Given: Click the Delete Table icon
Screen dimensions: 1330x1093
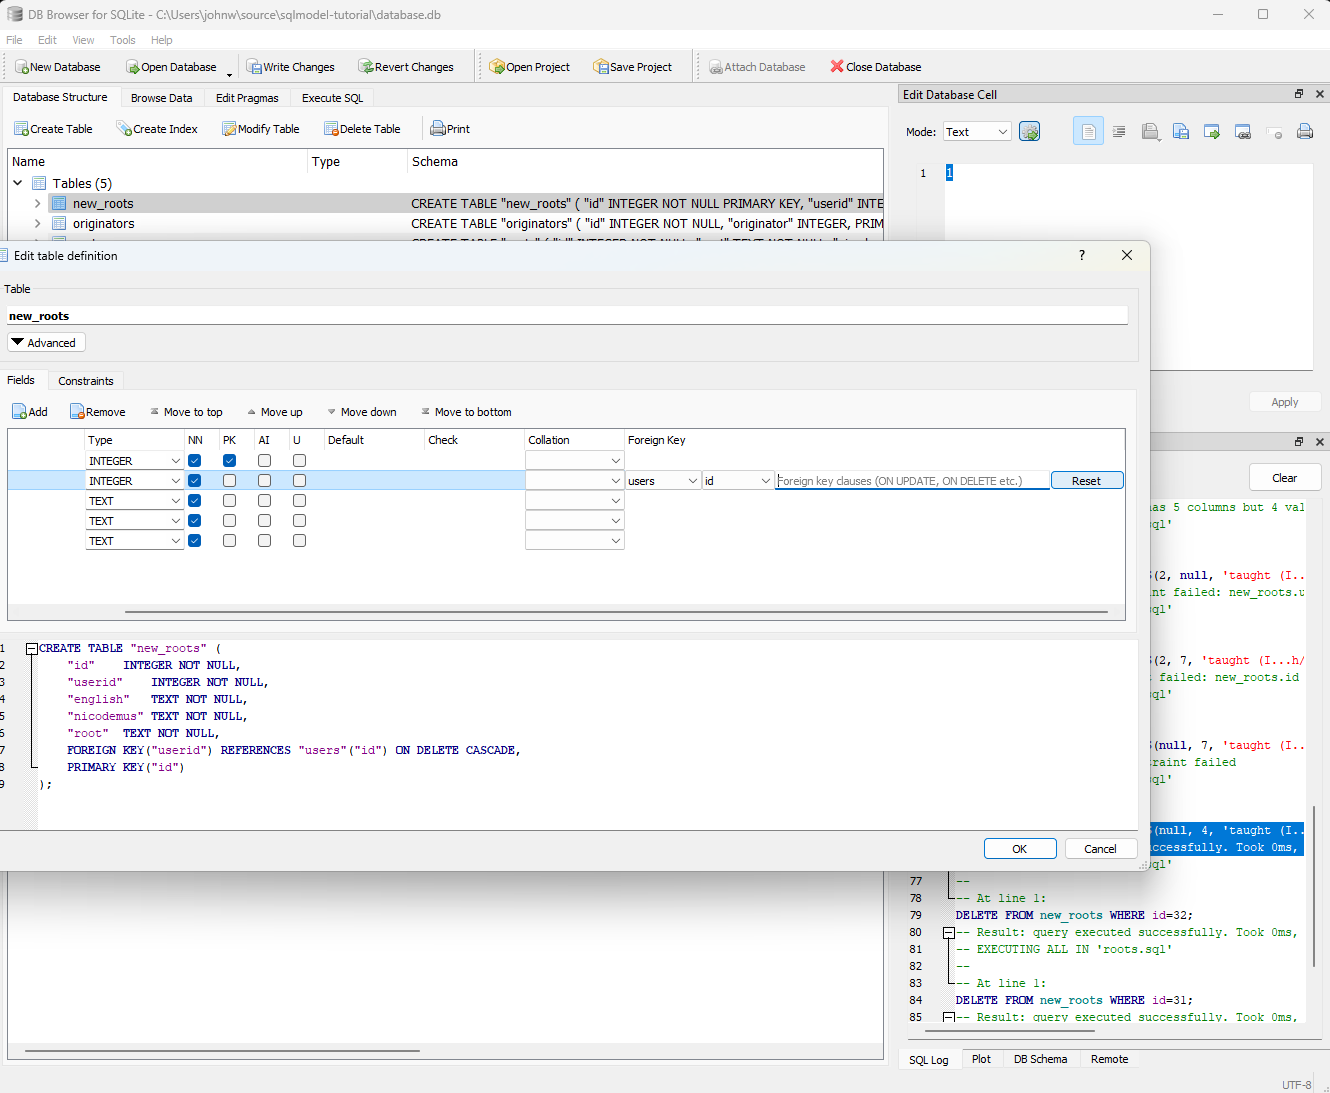Looking at the screenshot, I should click(x=331, y=129).
